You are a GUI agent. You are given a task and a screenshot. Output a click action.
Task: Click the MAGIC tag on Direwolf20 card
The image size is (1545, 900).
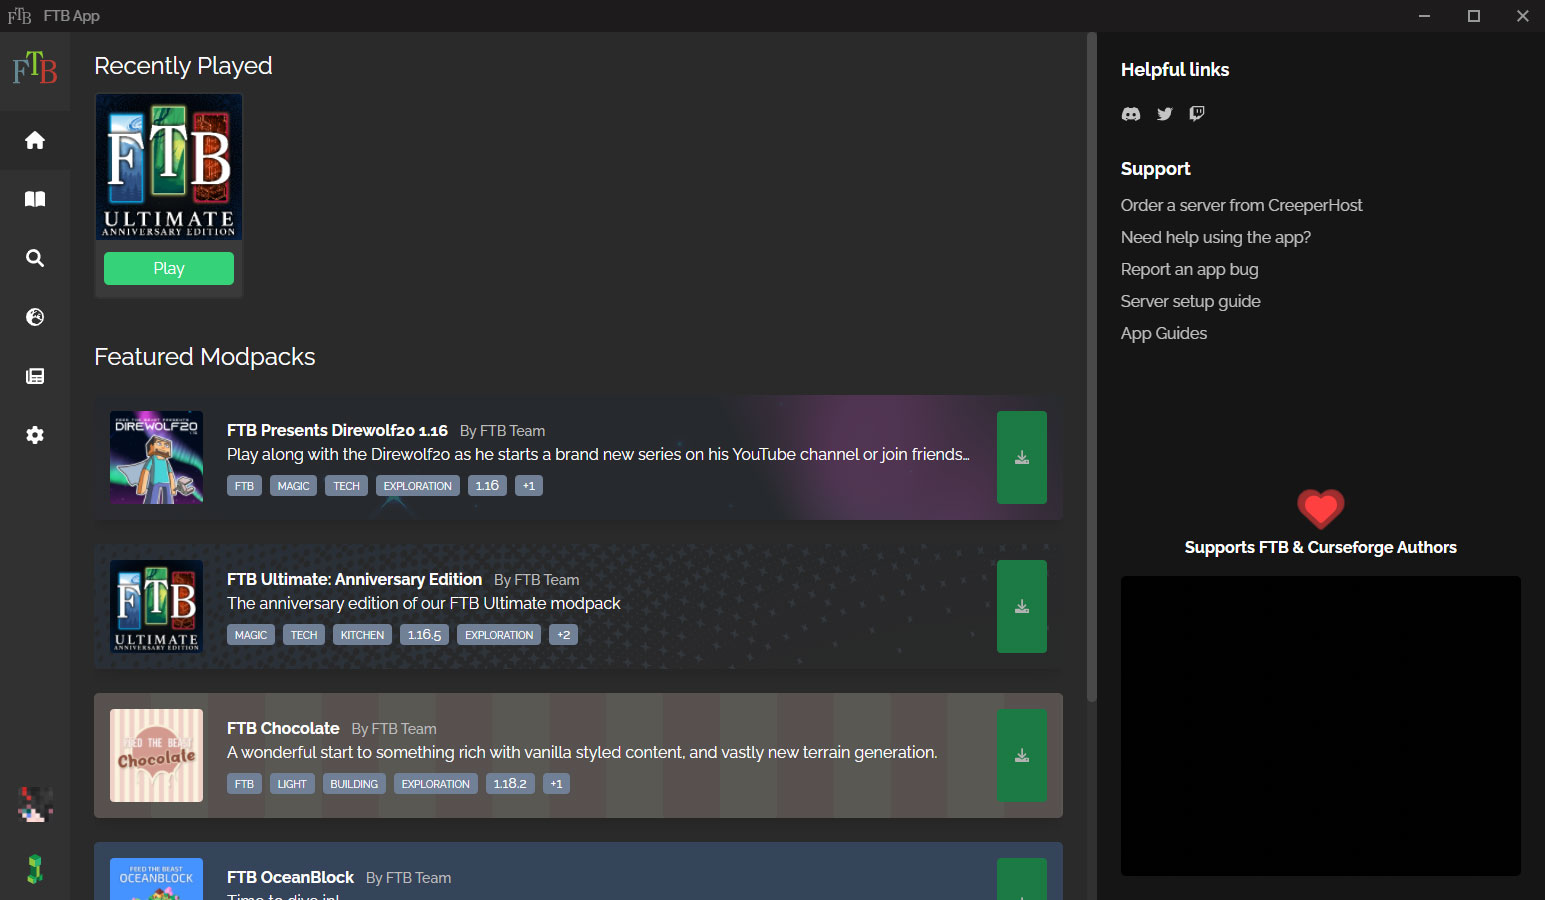[x=293, y=486]
